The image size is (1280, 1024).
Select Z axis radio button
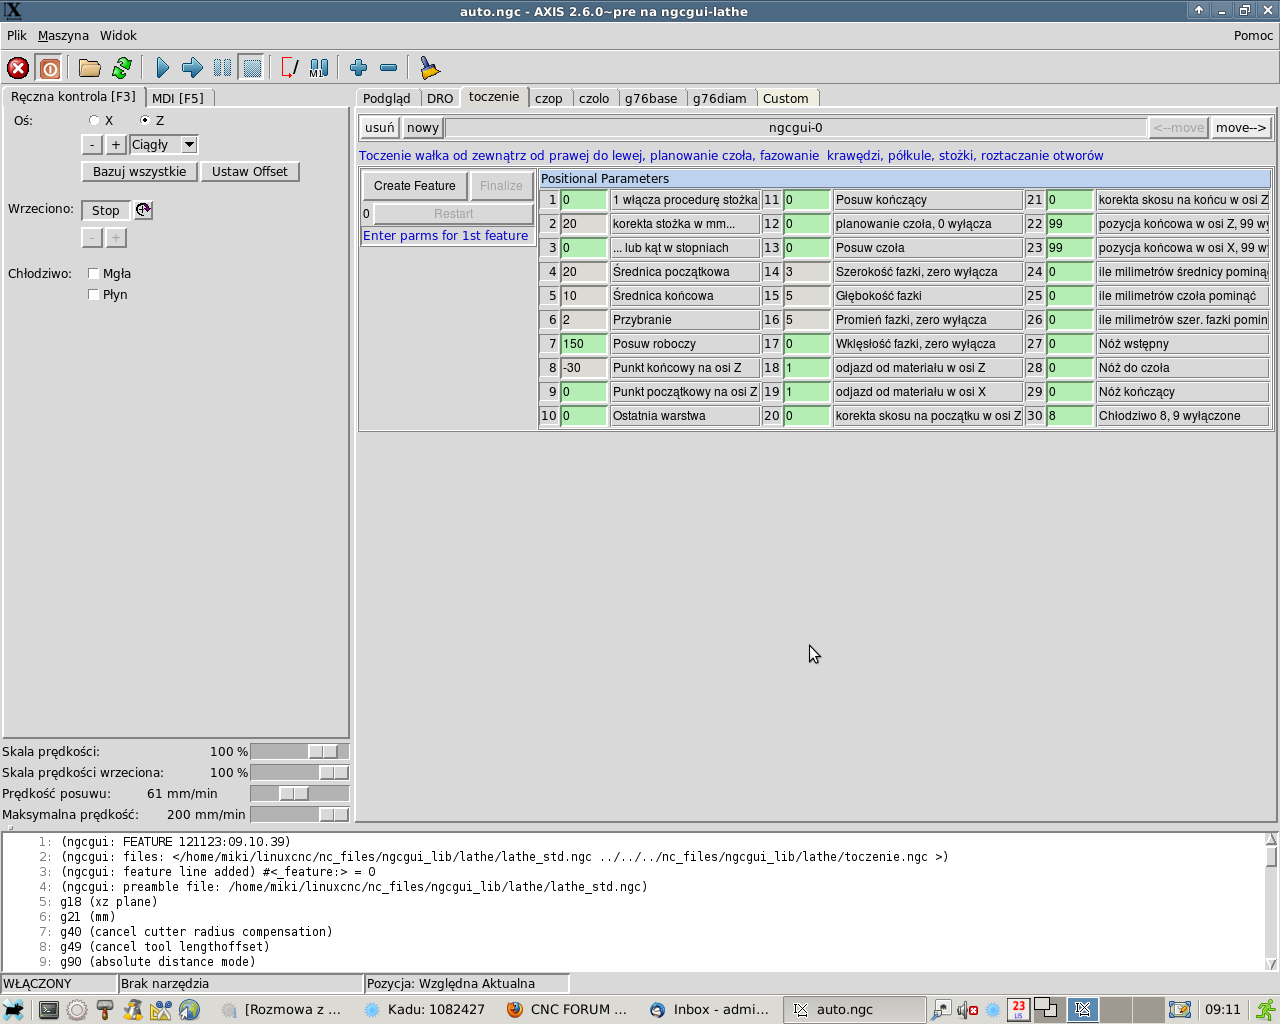[145, 120]
